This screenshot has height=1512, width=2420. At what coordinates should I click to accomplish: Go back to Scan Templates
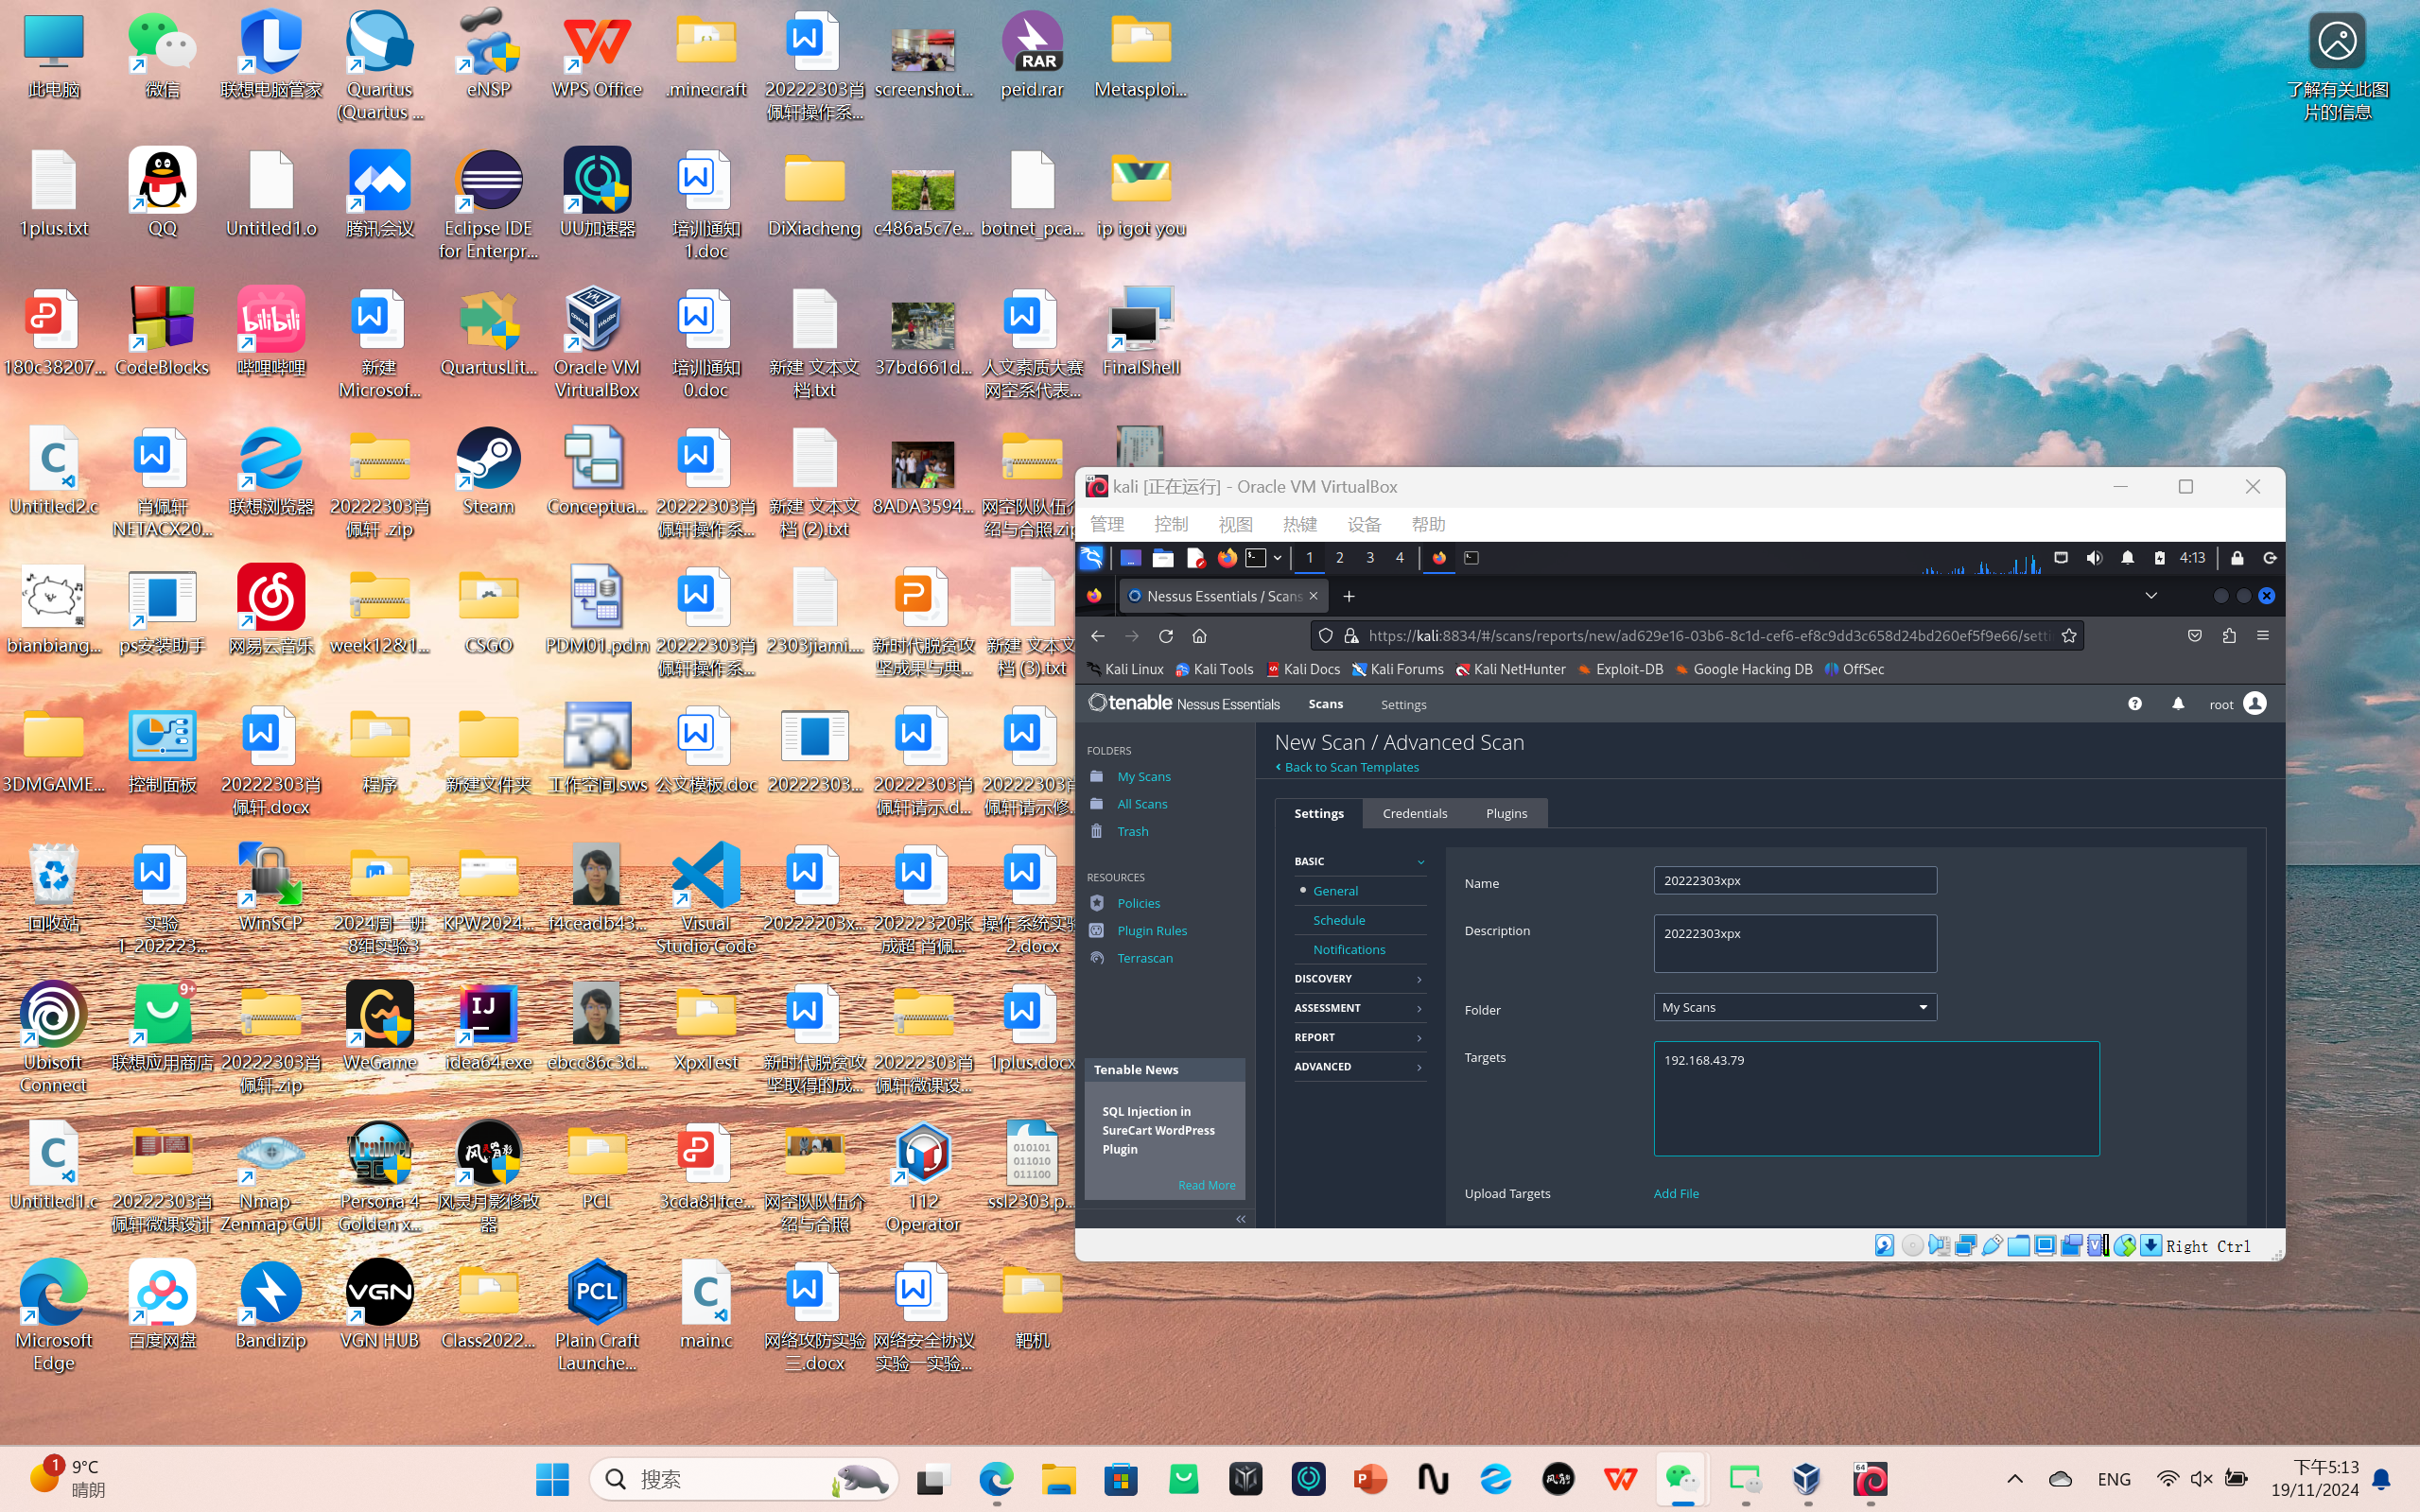pyautogui.click(x=1346, y=767)
